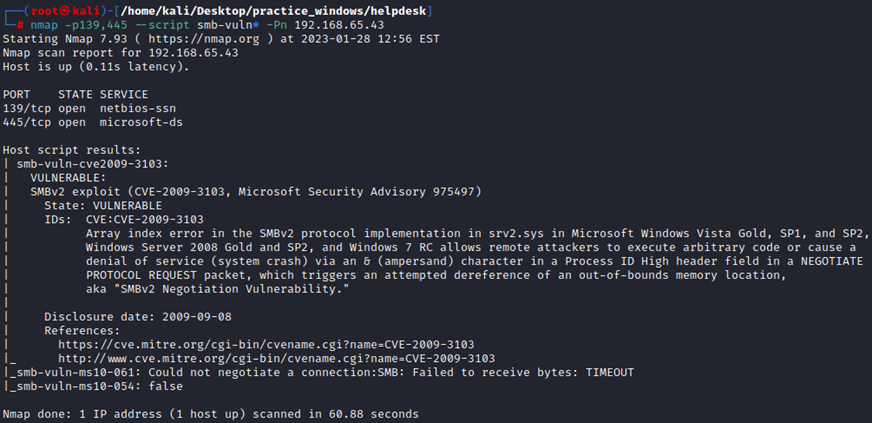Viewport: 872px width, 423px height.
Task: Click the red # root prompt symbol
Action: [x=20, y=25]
